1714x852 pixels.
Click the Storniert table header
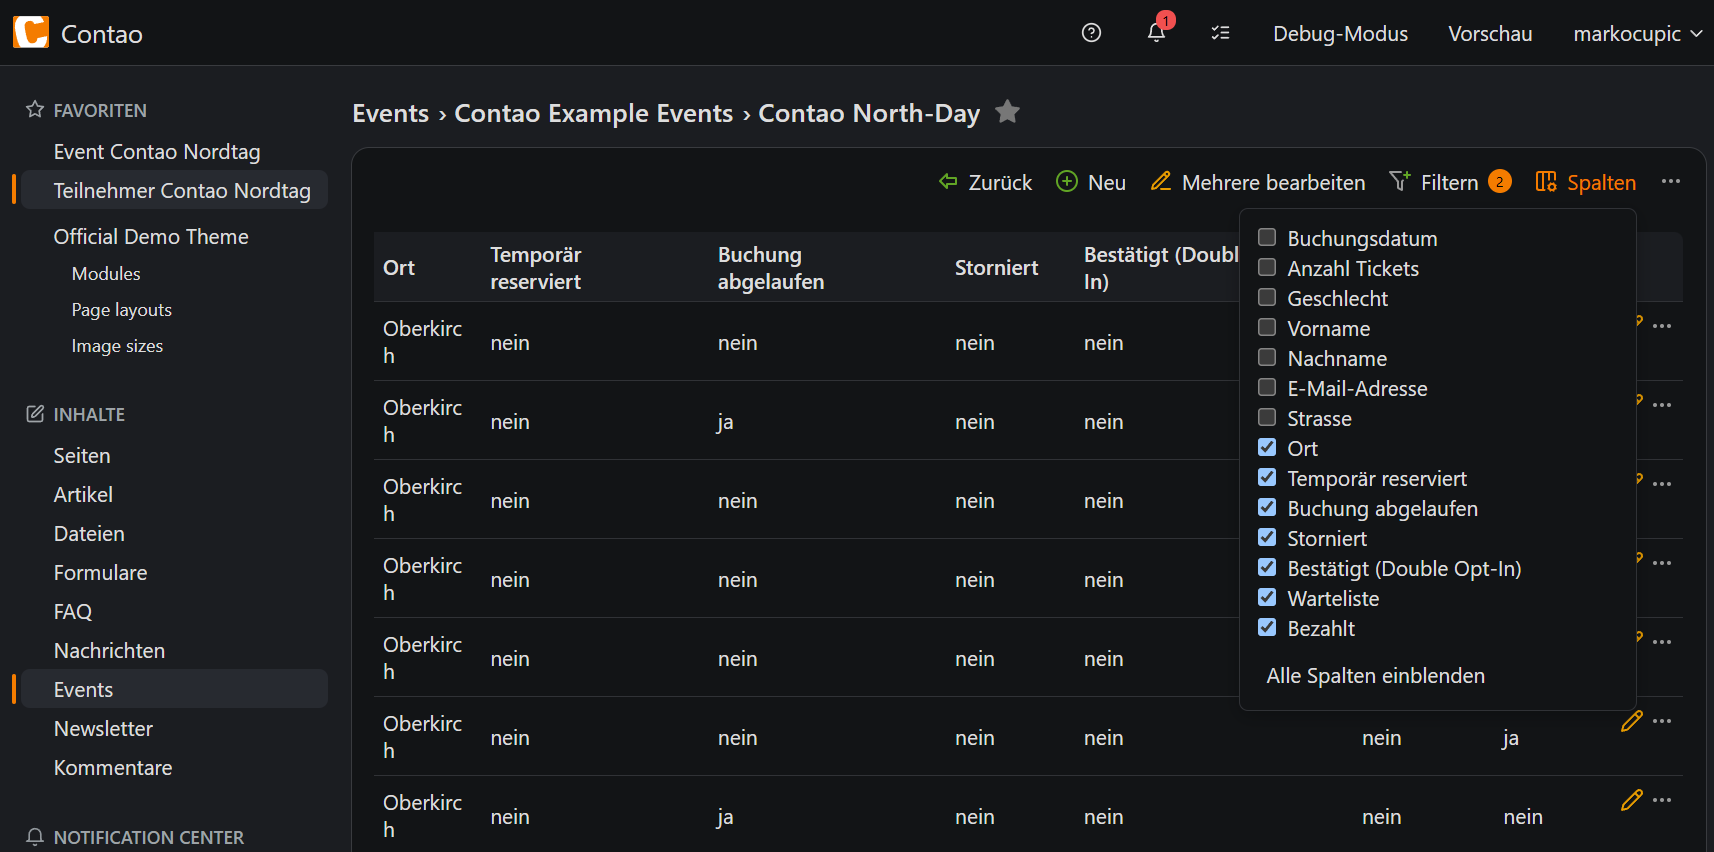coord(996,267)
